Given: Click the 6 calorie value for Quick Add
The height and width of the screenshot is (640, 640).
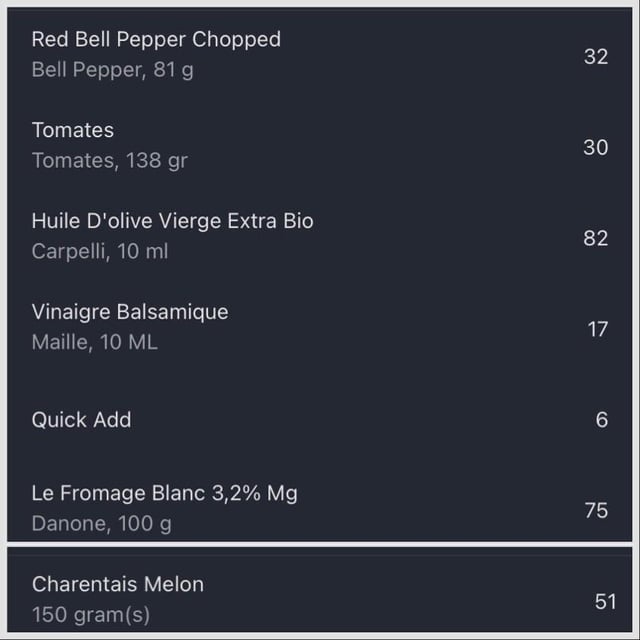Looking at the screenshot, I should (602, 420).
